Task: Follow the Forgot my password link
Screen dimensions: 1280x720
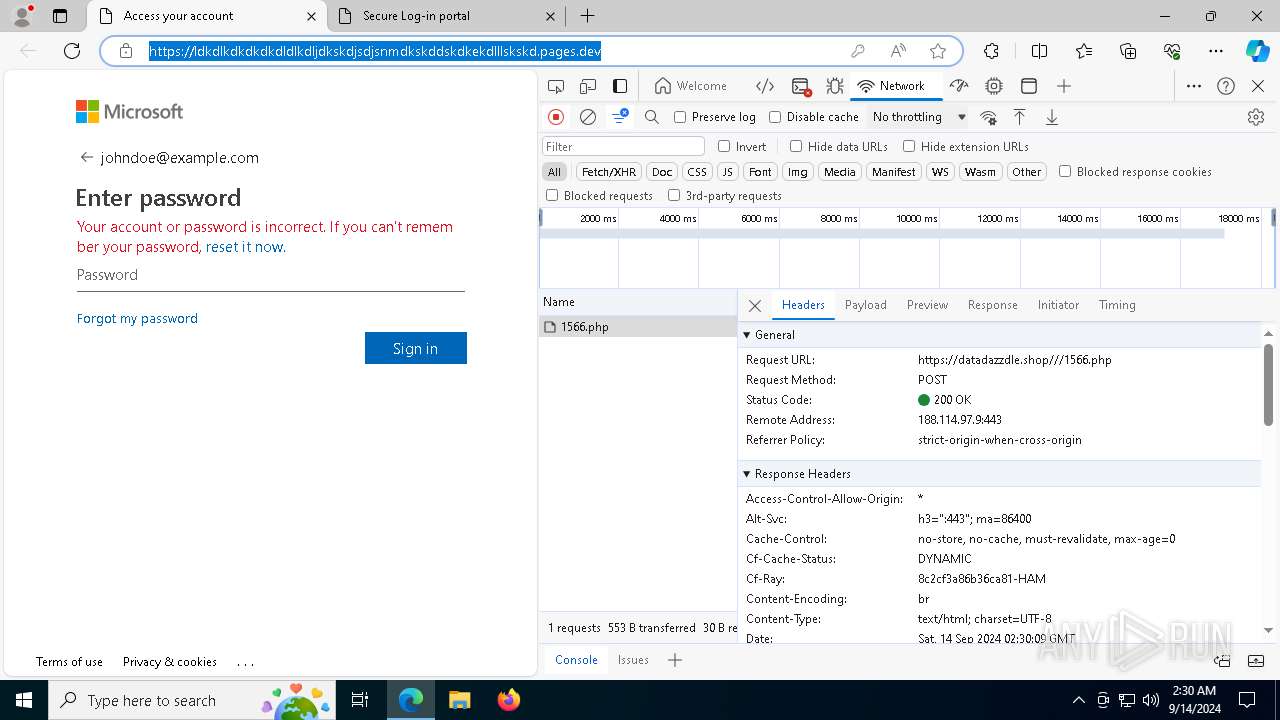Action: 137,318
